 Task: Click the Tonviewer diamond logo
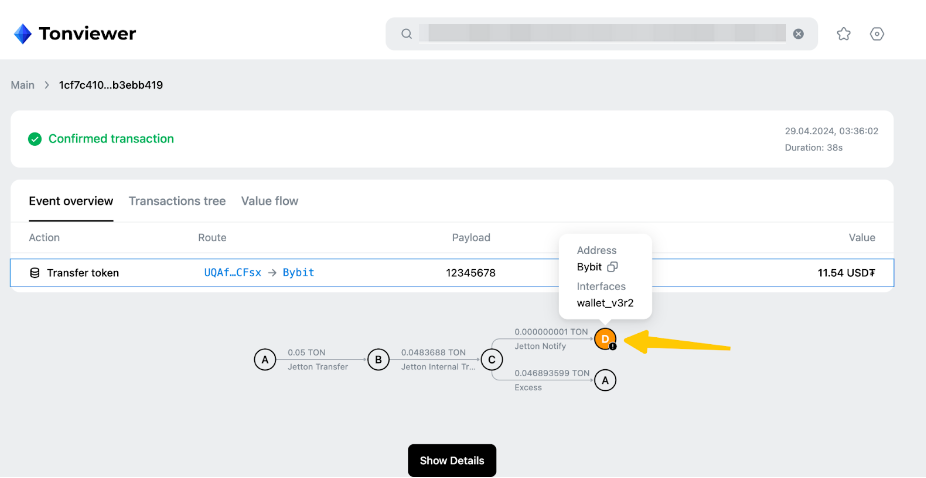tap(22, 34)
